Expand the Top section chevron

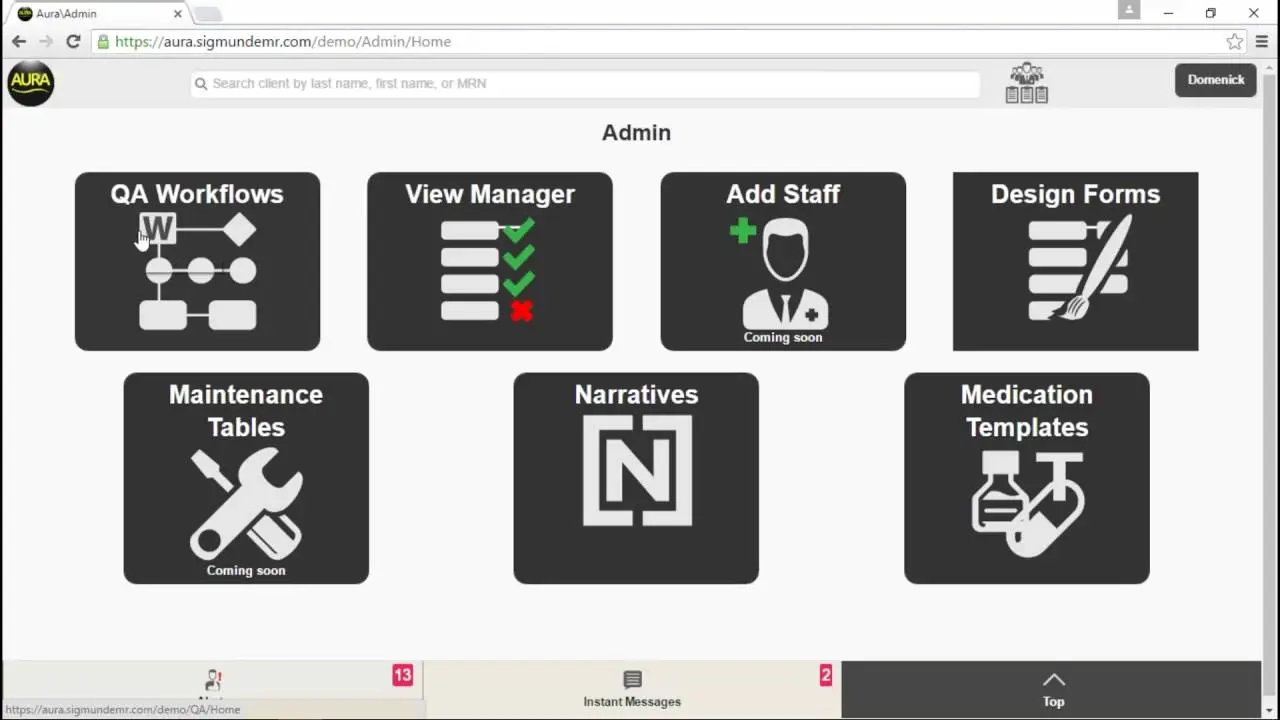tap(1053, 682)
